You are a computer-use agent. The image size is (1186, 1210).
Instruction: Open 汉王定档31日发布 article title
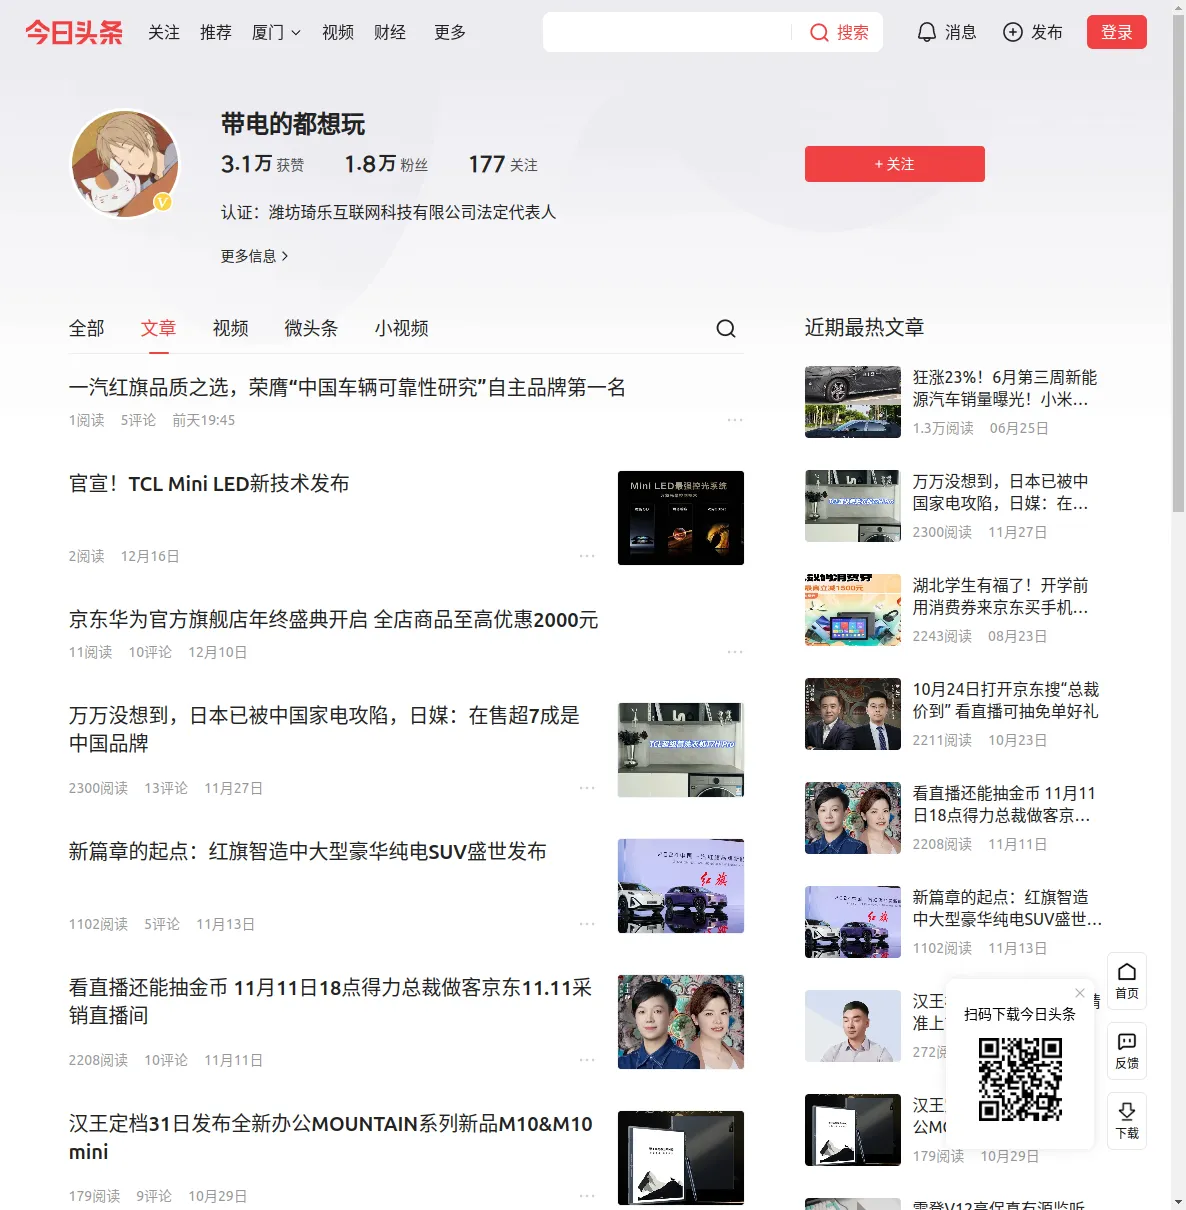click(x=331, y=1137)
